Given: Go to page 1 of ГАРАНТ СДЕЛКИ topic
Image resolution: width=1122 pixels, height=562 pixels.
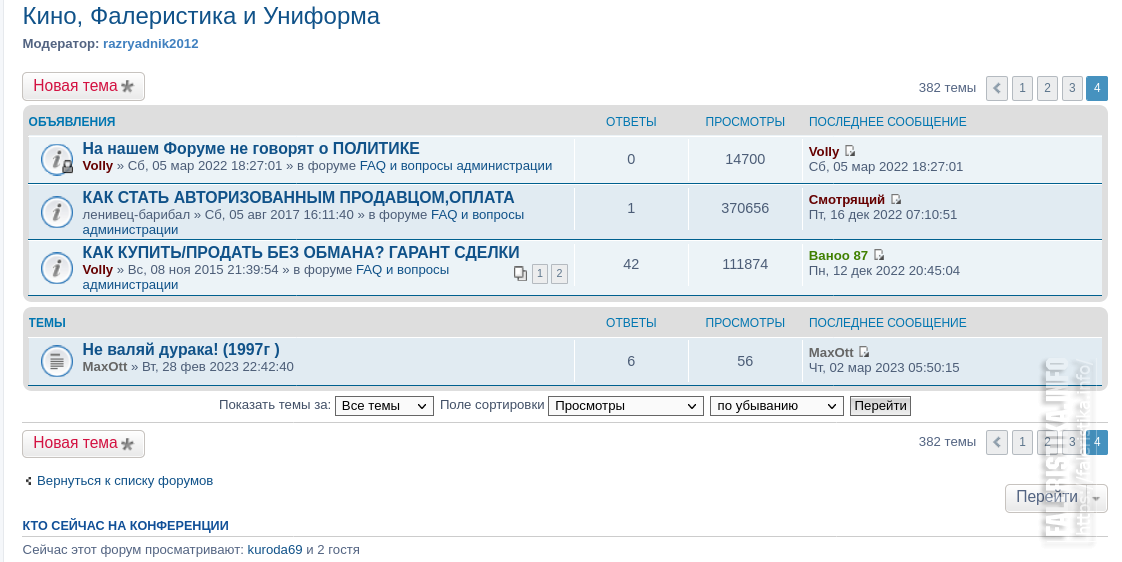Looking at the screenshot, I should (x=540, y=273).
